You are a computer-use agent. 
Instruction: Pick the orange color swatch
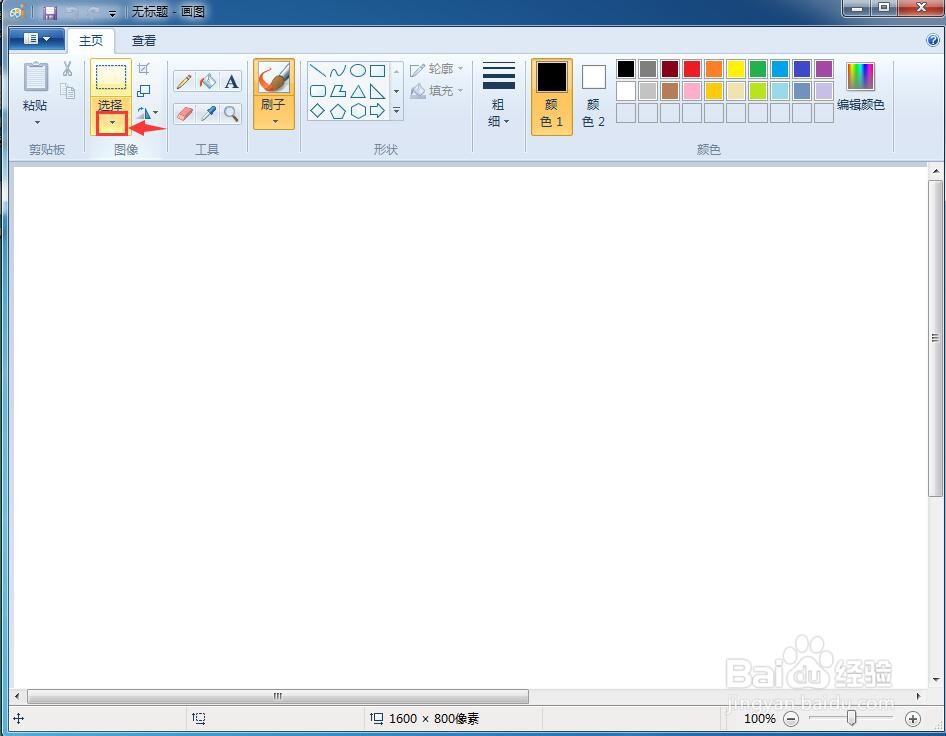click(714, 69)
